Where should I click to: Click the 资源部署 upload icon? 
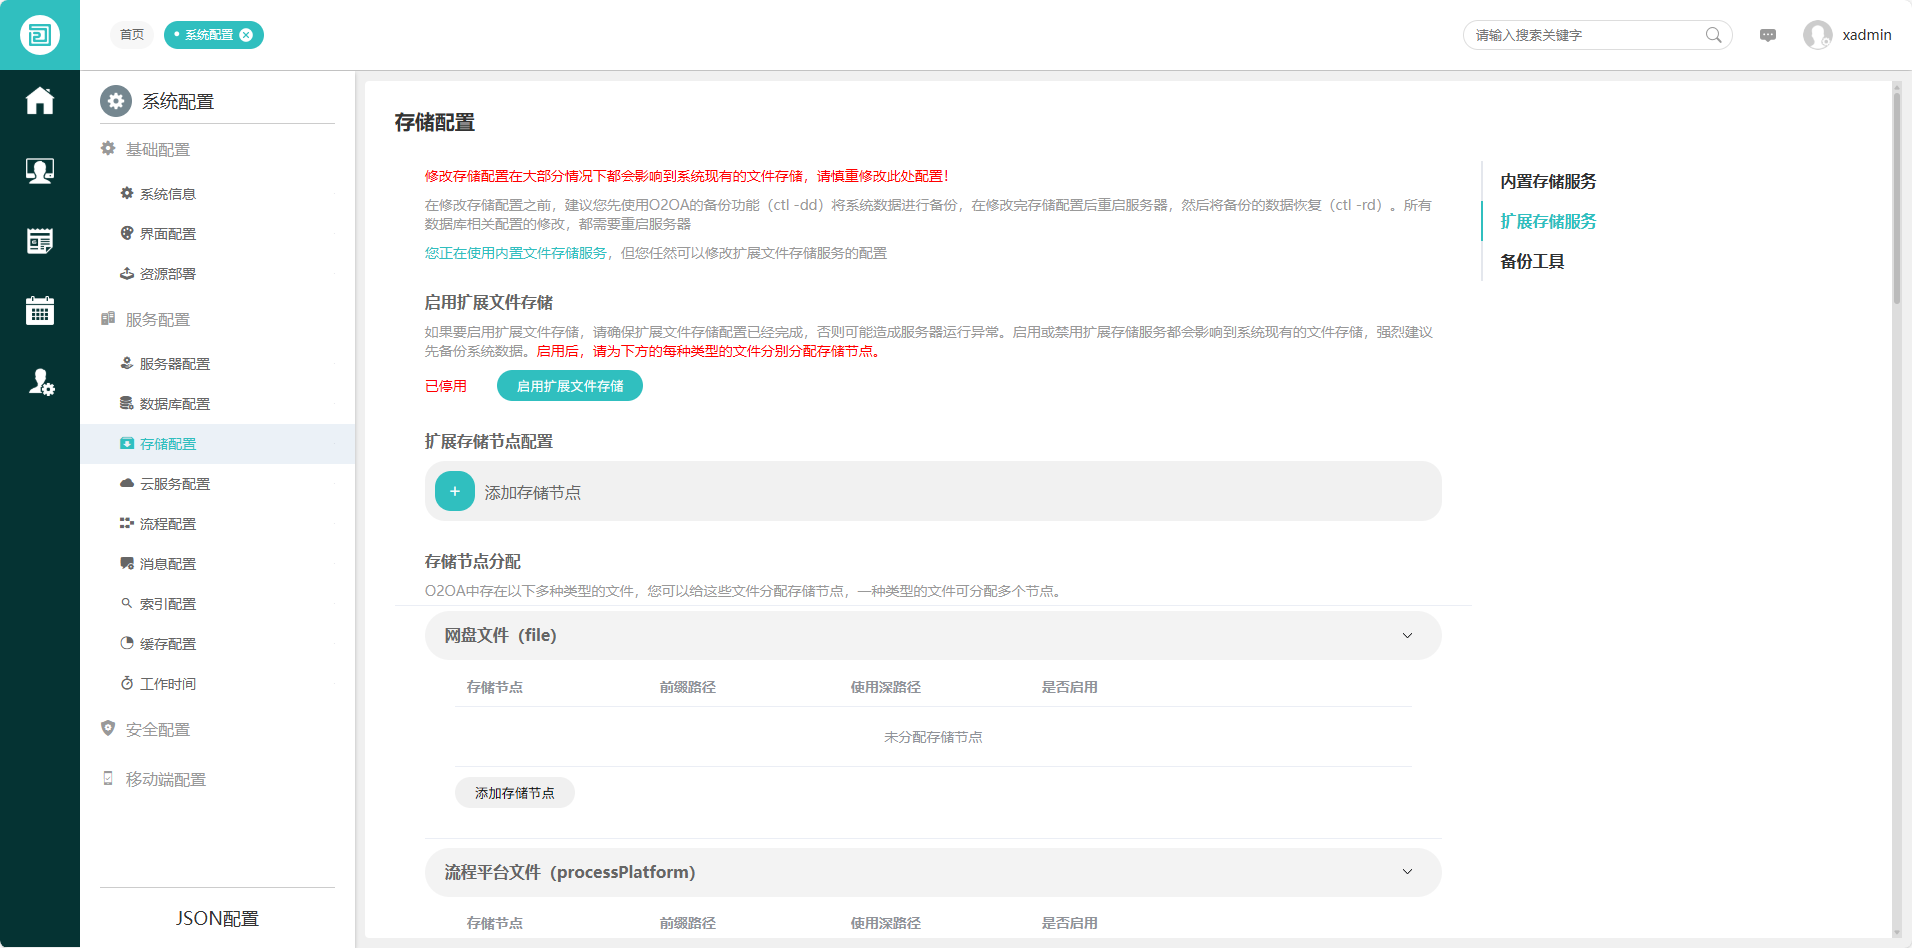(127, 273)
